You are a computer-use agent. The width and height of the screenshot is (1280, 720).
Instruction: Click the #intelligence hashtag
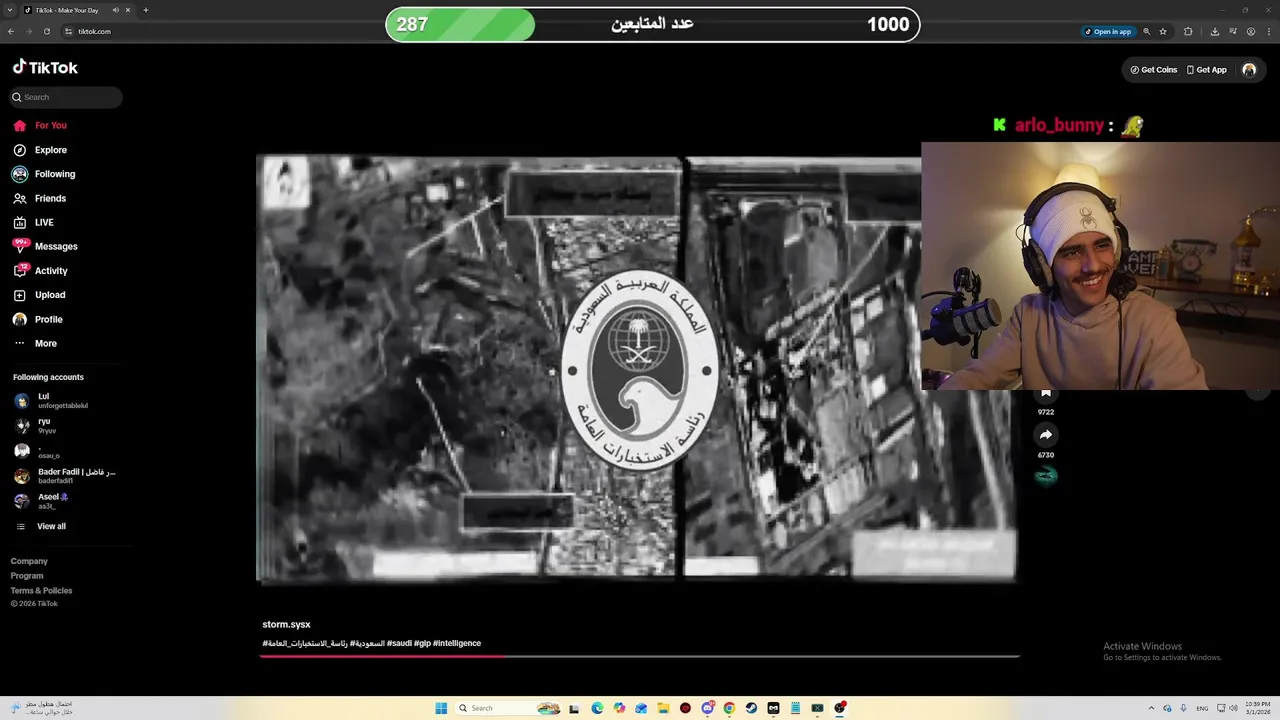[457, 643]
